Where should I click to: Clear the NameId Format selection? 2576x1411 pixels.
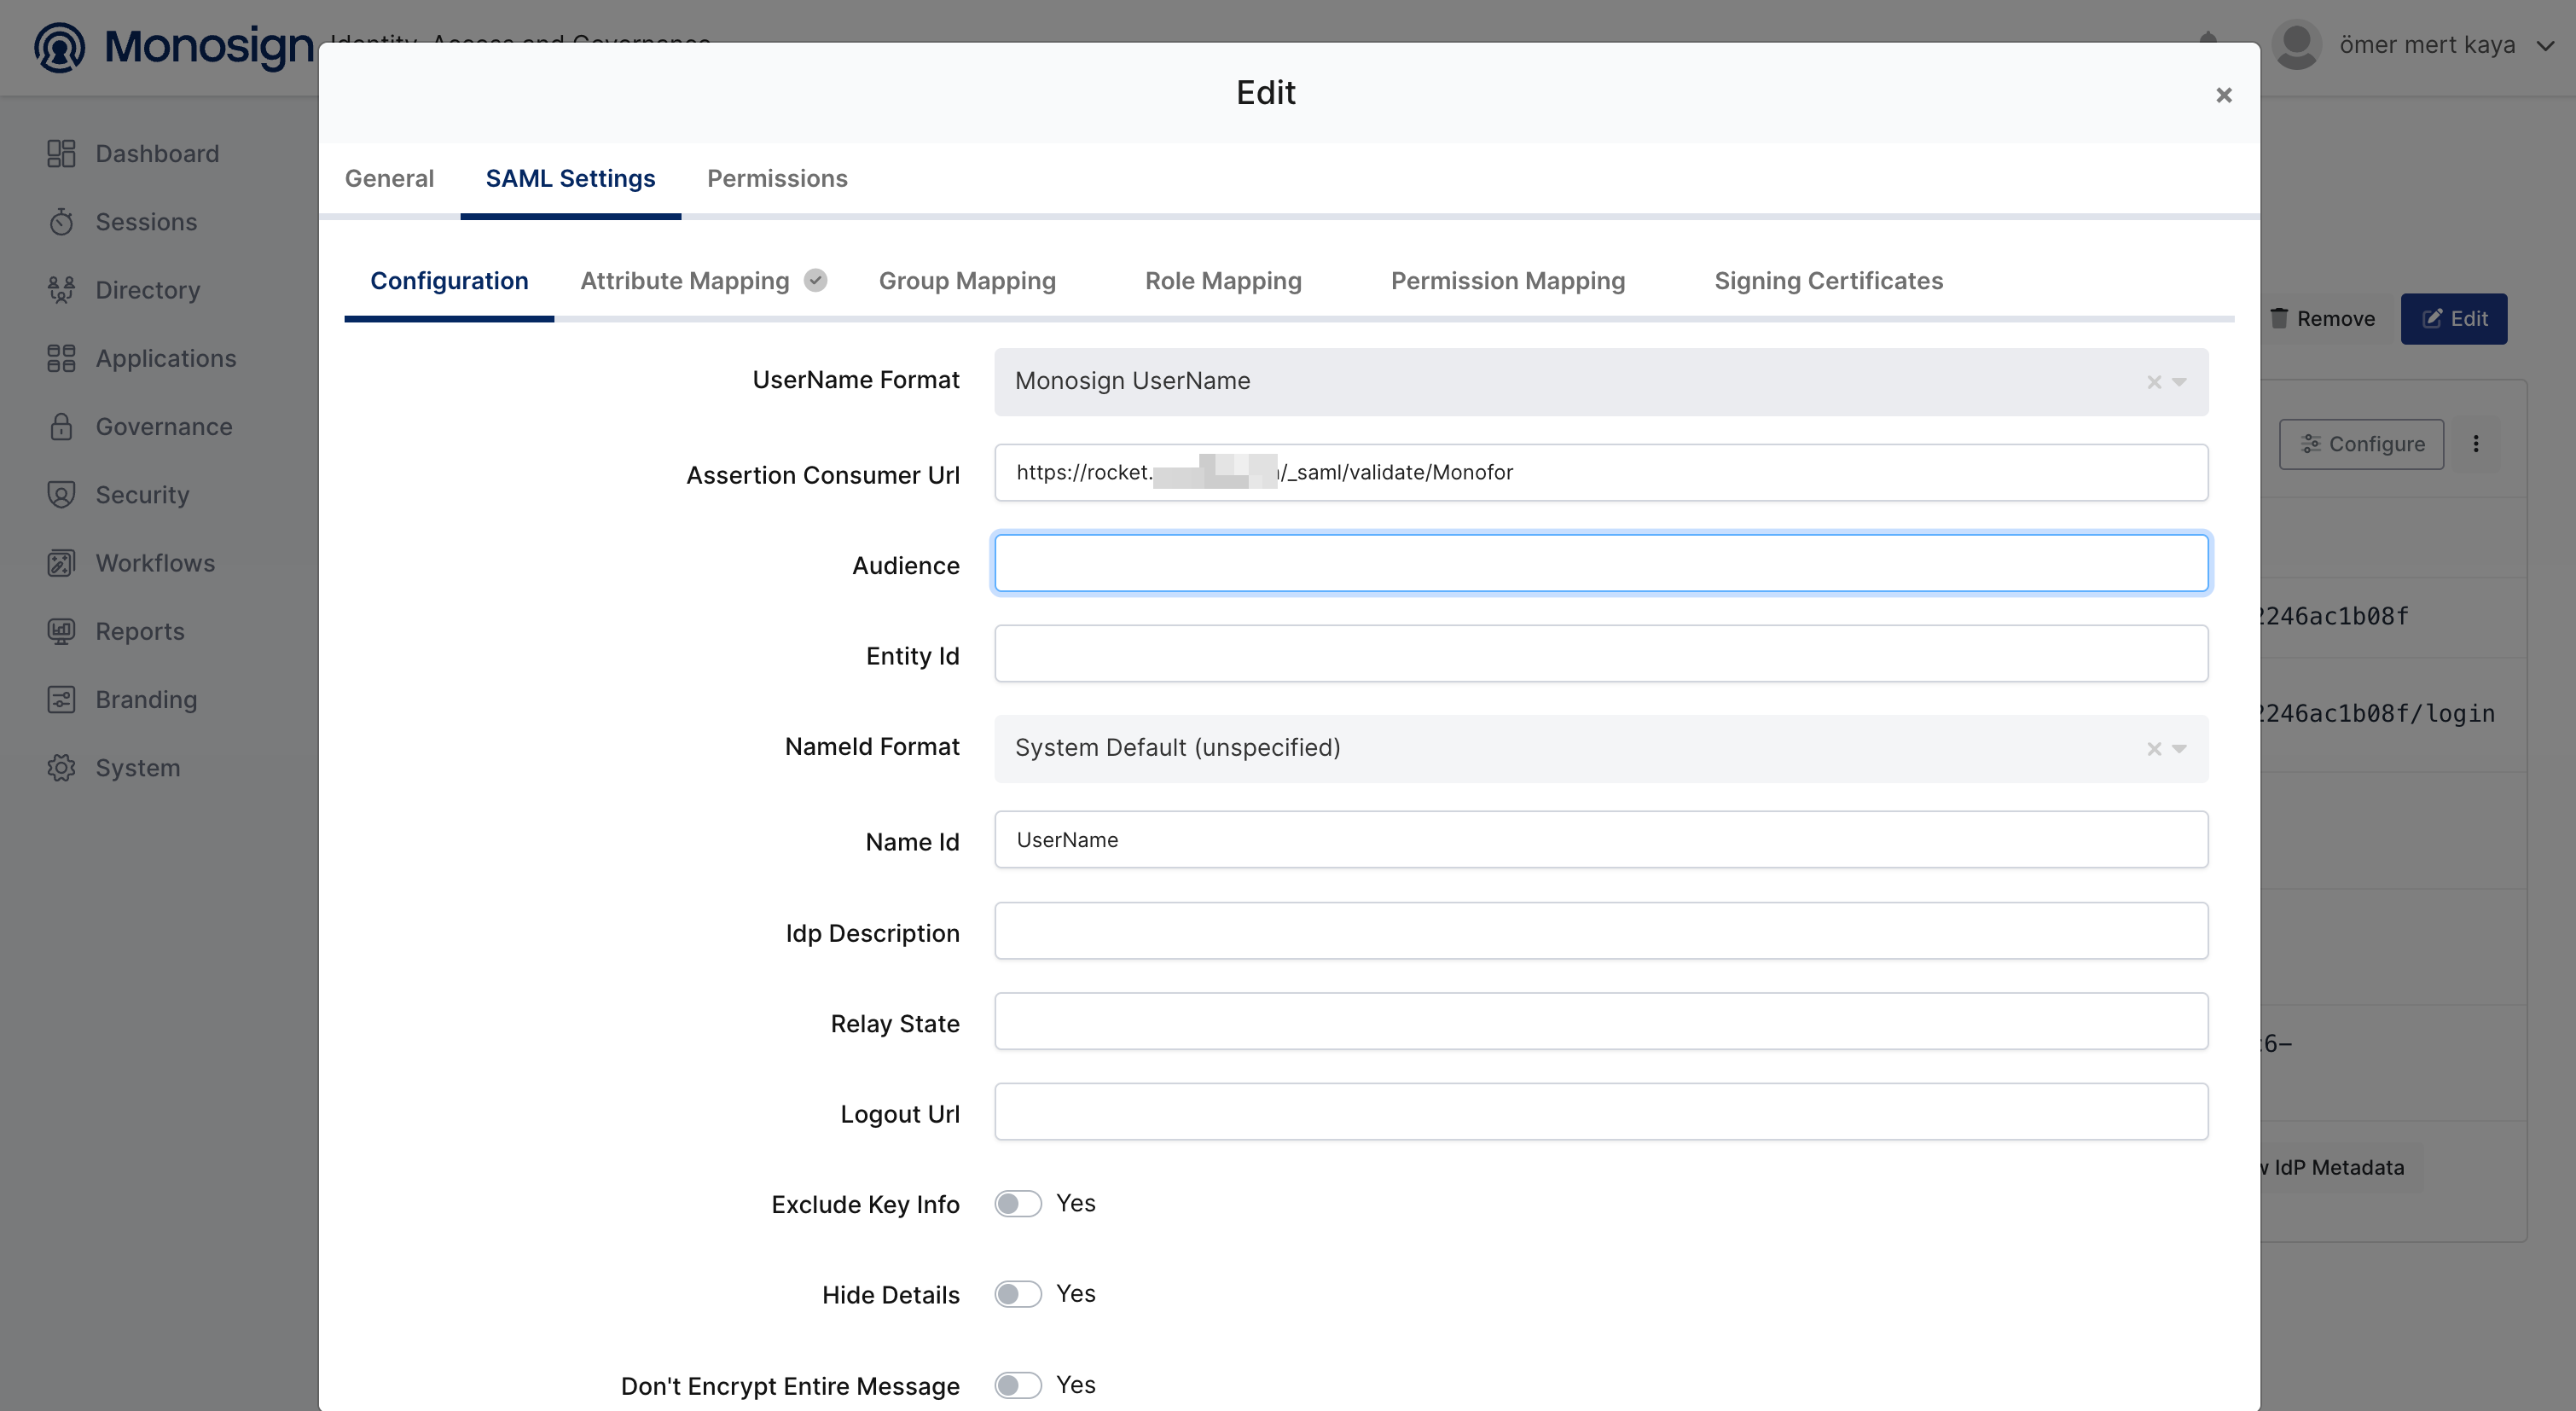point(2154,749)
